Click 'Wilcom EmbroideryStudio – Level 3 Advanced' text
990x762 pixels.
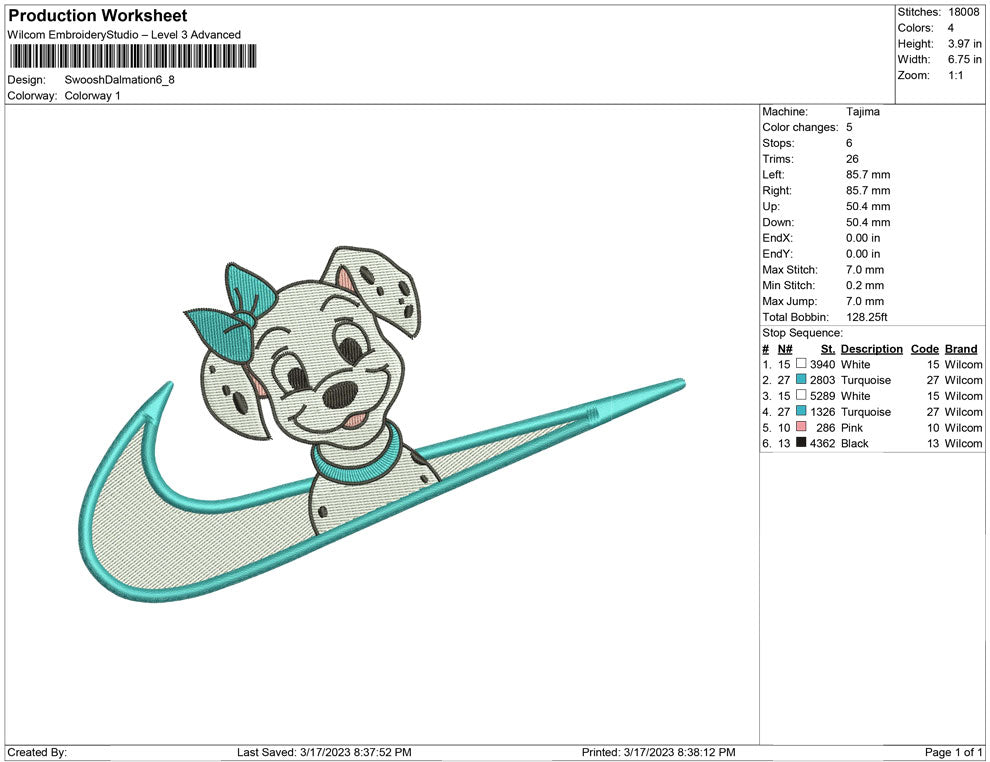[124, 35]
